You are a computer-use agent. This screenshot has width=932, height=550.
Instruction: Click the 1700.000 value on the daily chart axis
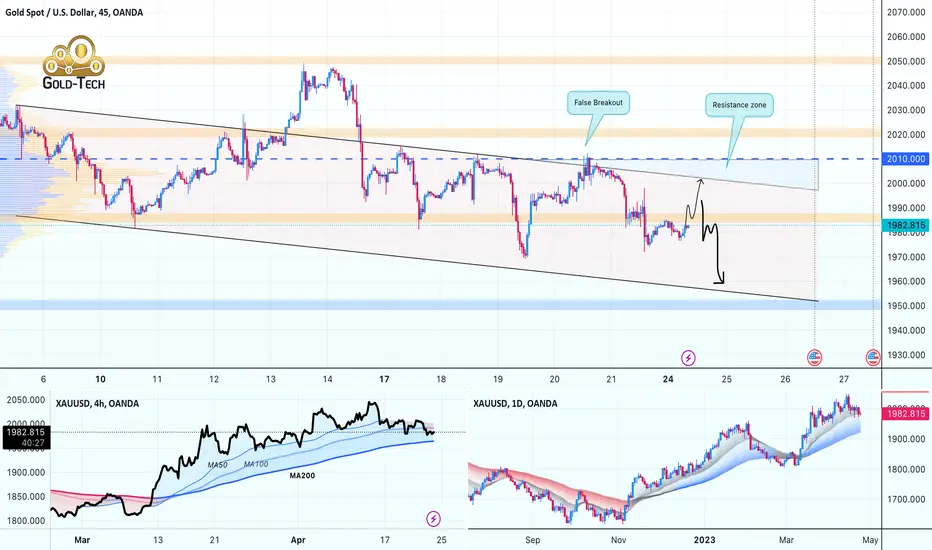point(906,499)
